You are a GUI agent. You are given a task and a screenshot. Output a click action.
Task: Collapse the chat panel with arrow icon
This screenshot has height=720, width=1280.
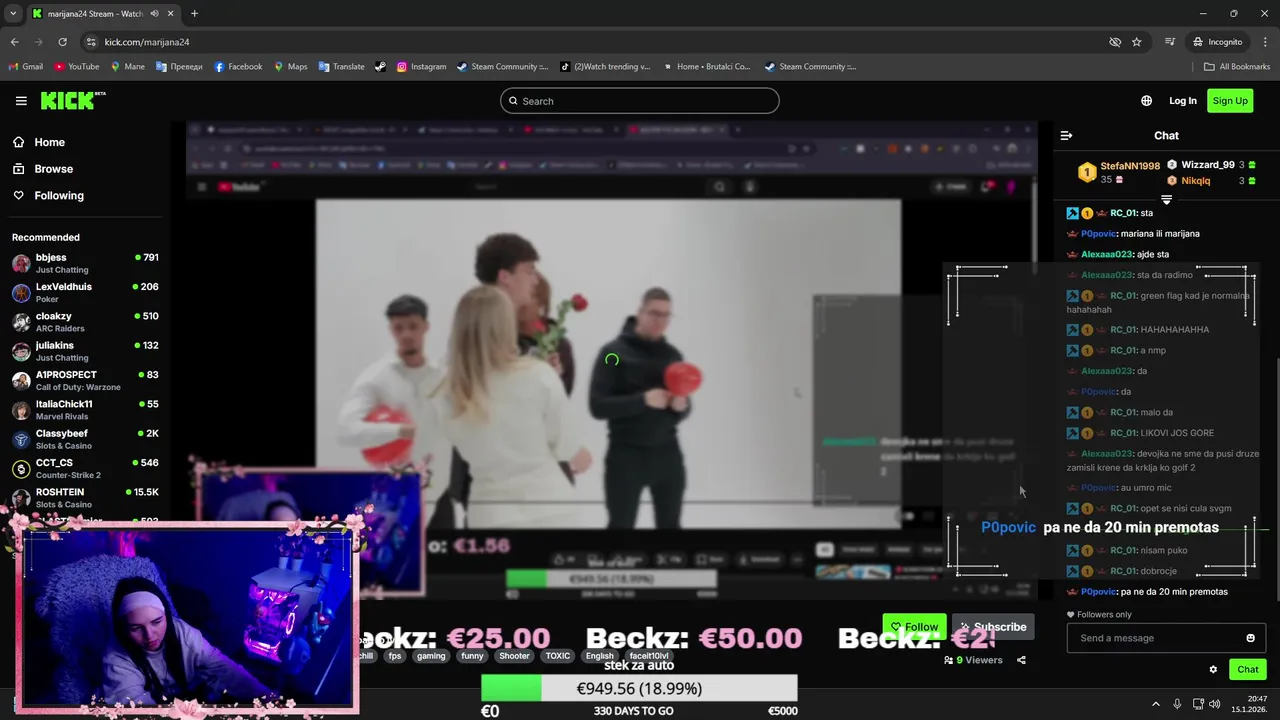[1066, 135]
